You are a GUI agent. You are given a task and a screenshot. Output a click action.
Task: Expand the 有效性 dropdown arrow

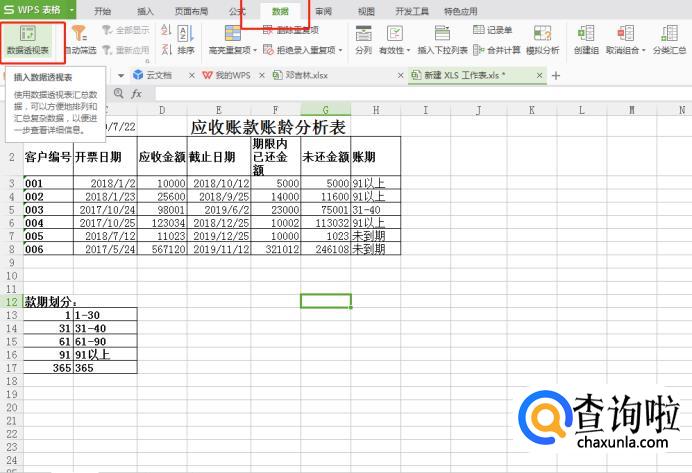point(408,50)
